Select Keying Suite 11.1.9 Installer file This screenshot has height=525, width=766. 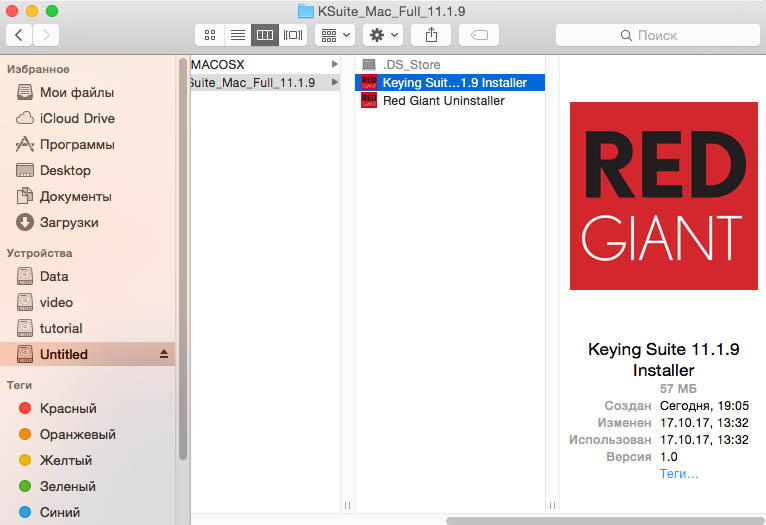450,83
